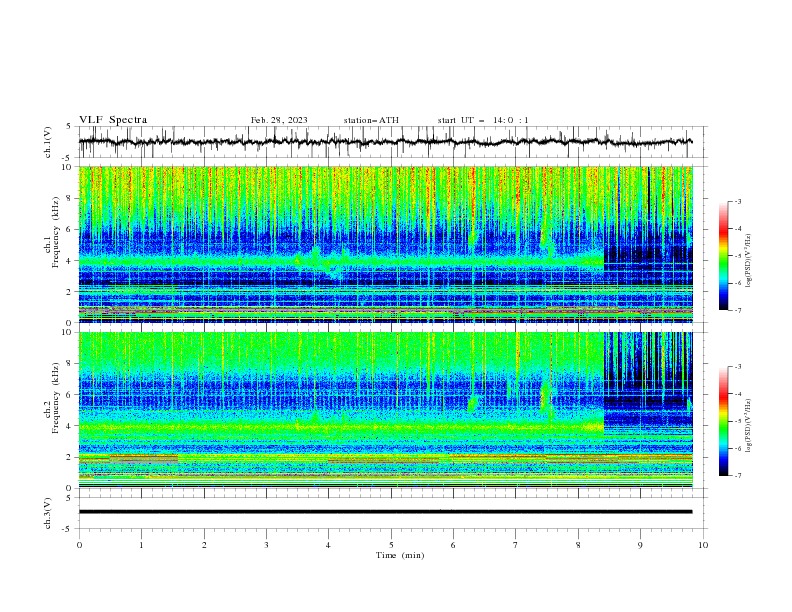Click the ch.2 colorbar log(PSD) label

click(x=748, y=426)
